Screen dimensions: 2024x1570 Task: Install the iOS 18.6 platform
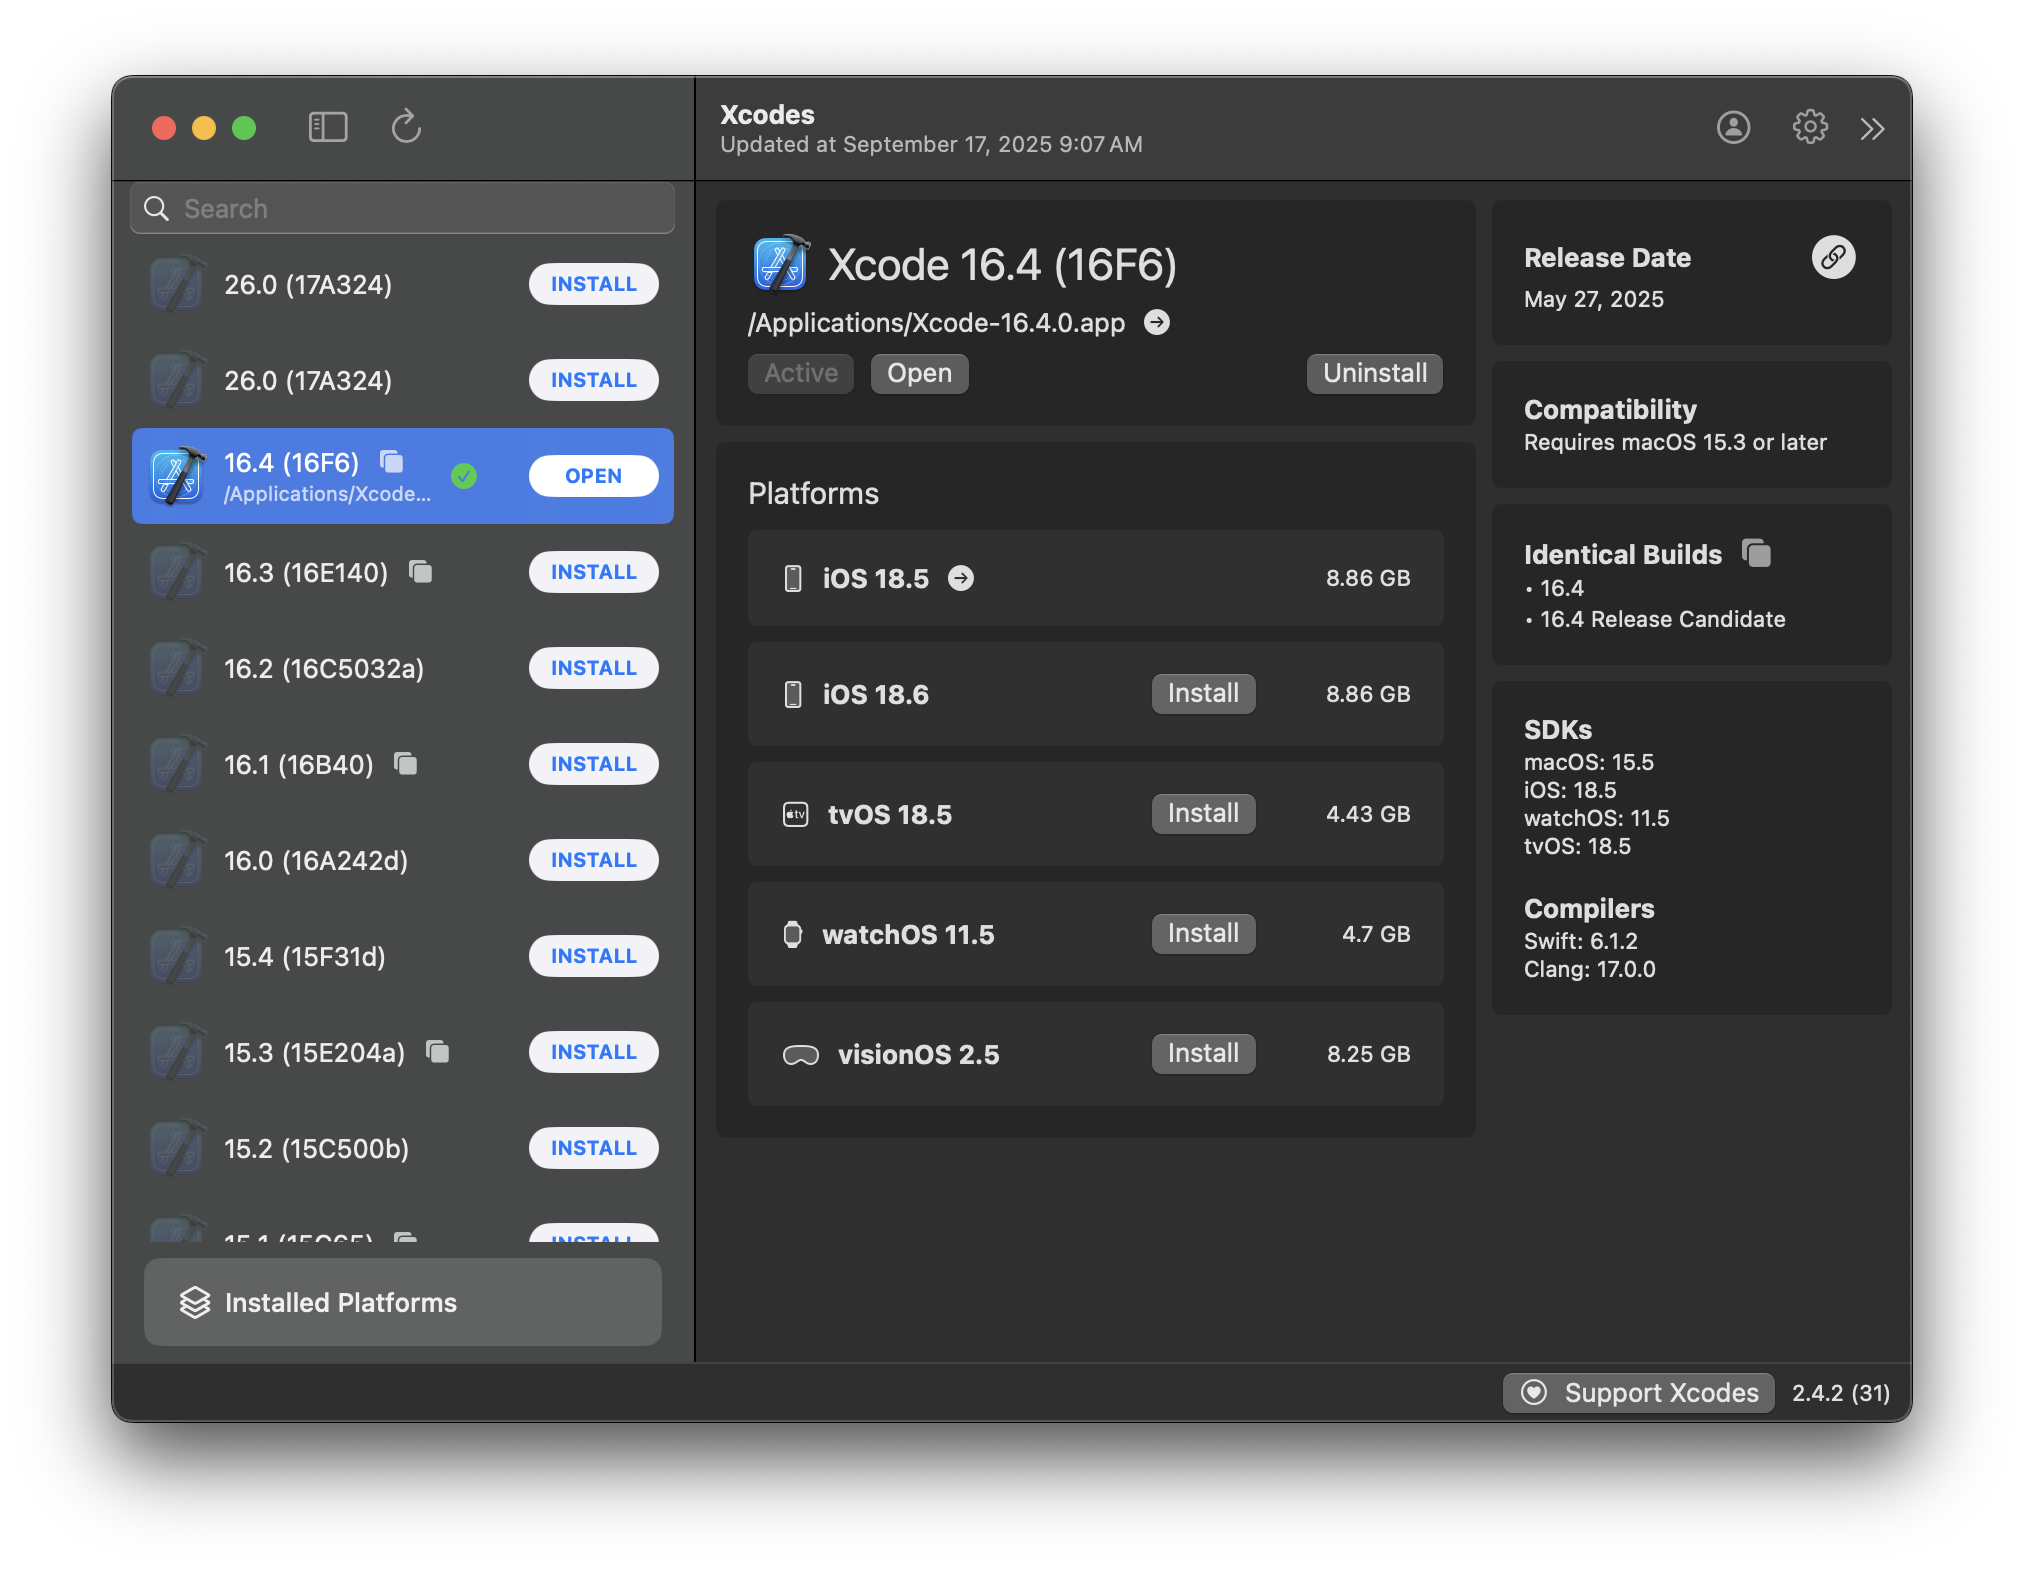[1203, 693]
